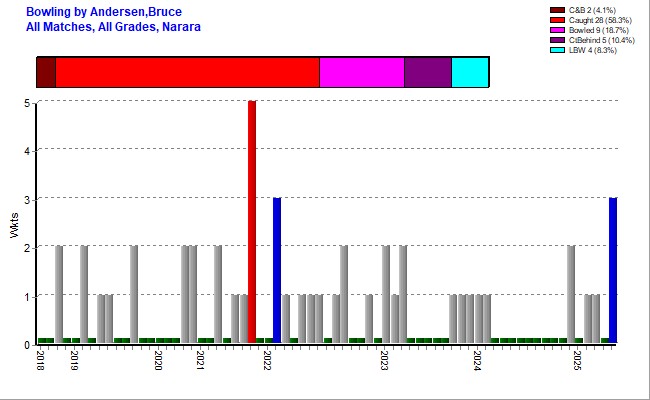Viewport: 650px width, 400px height.
Task: Click the tall red five-wicket bar
Action: 252,222
